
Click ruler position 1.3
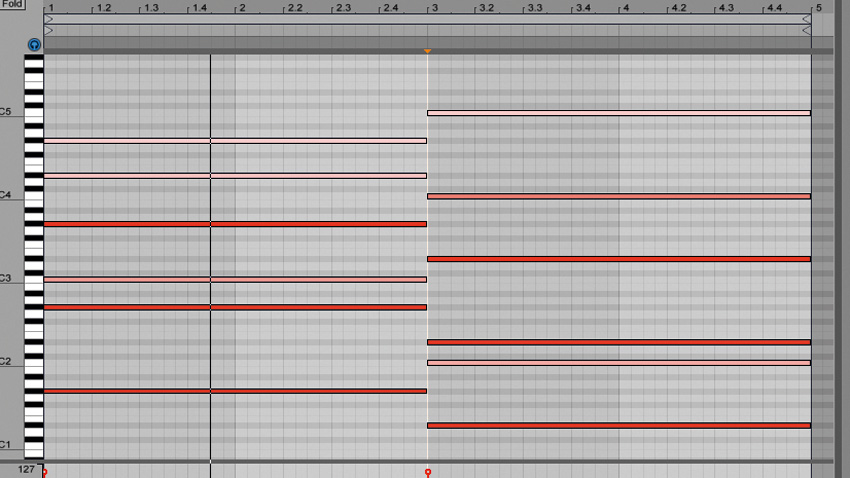tap(152, 8)
